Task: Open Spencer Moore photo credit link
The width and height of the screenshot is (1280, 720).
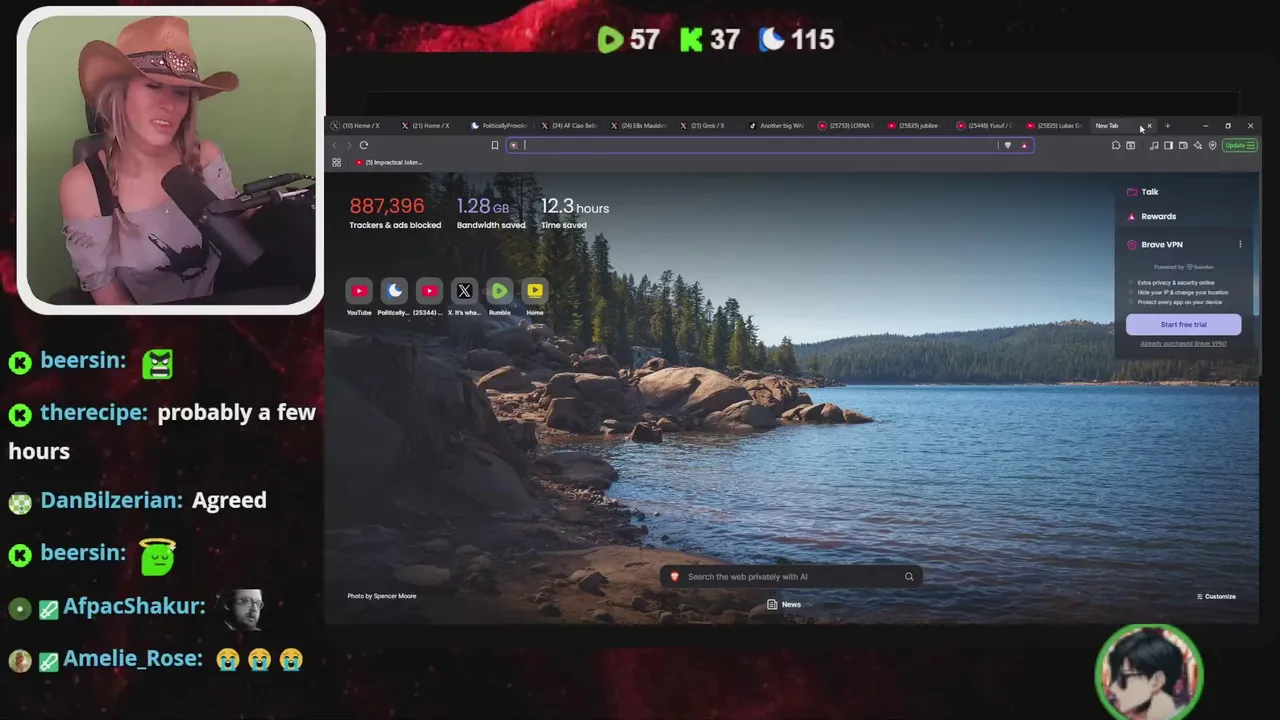Action: [x=381, y=596]
